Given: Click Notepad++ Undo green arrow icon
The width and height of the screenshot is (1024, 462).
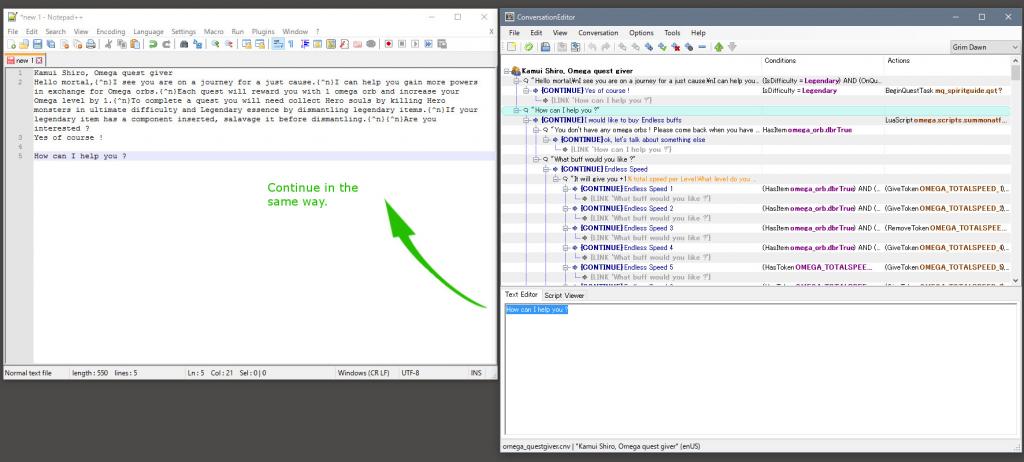Looking at the screenshot, I should (x=153, y=44).
